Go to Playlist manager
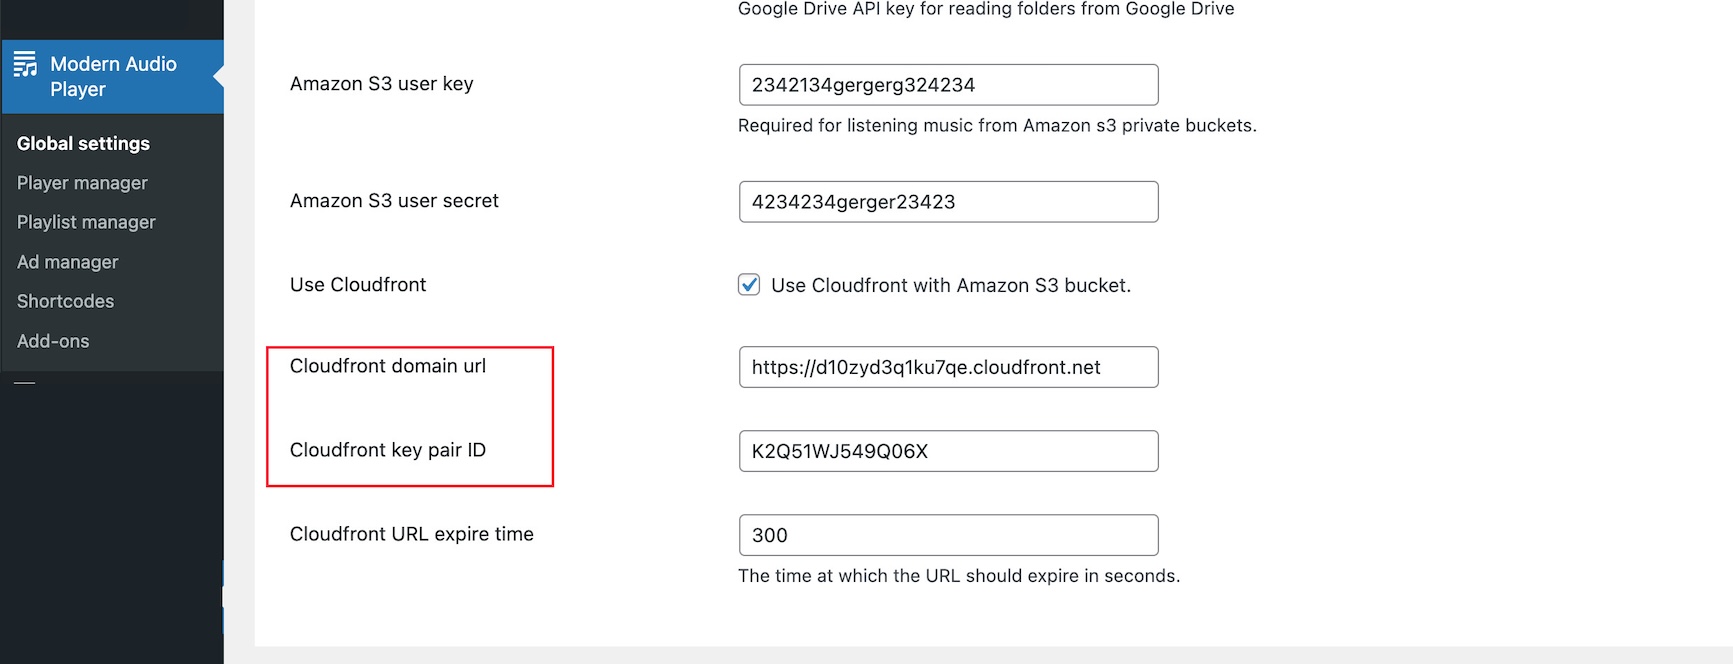The image size is (1733, 664). 86,222
